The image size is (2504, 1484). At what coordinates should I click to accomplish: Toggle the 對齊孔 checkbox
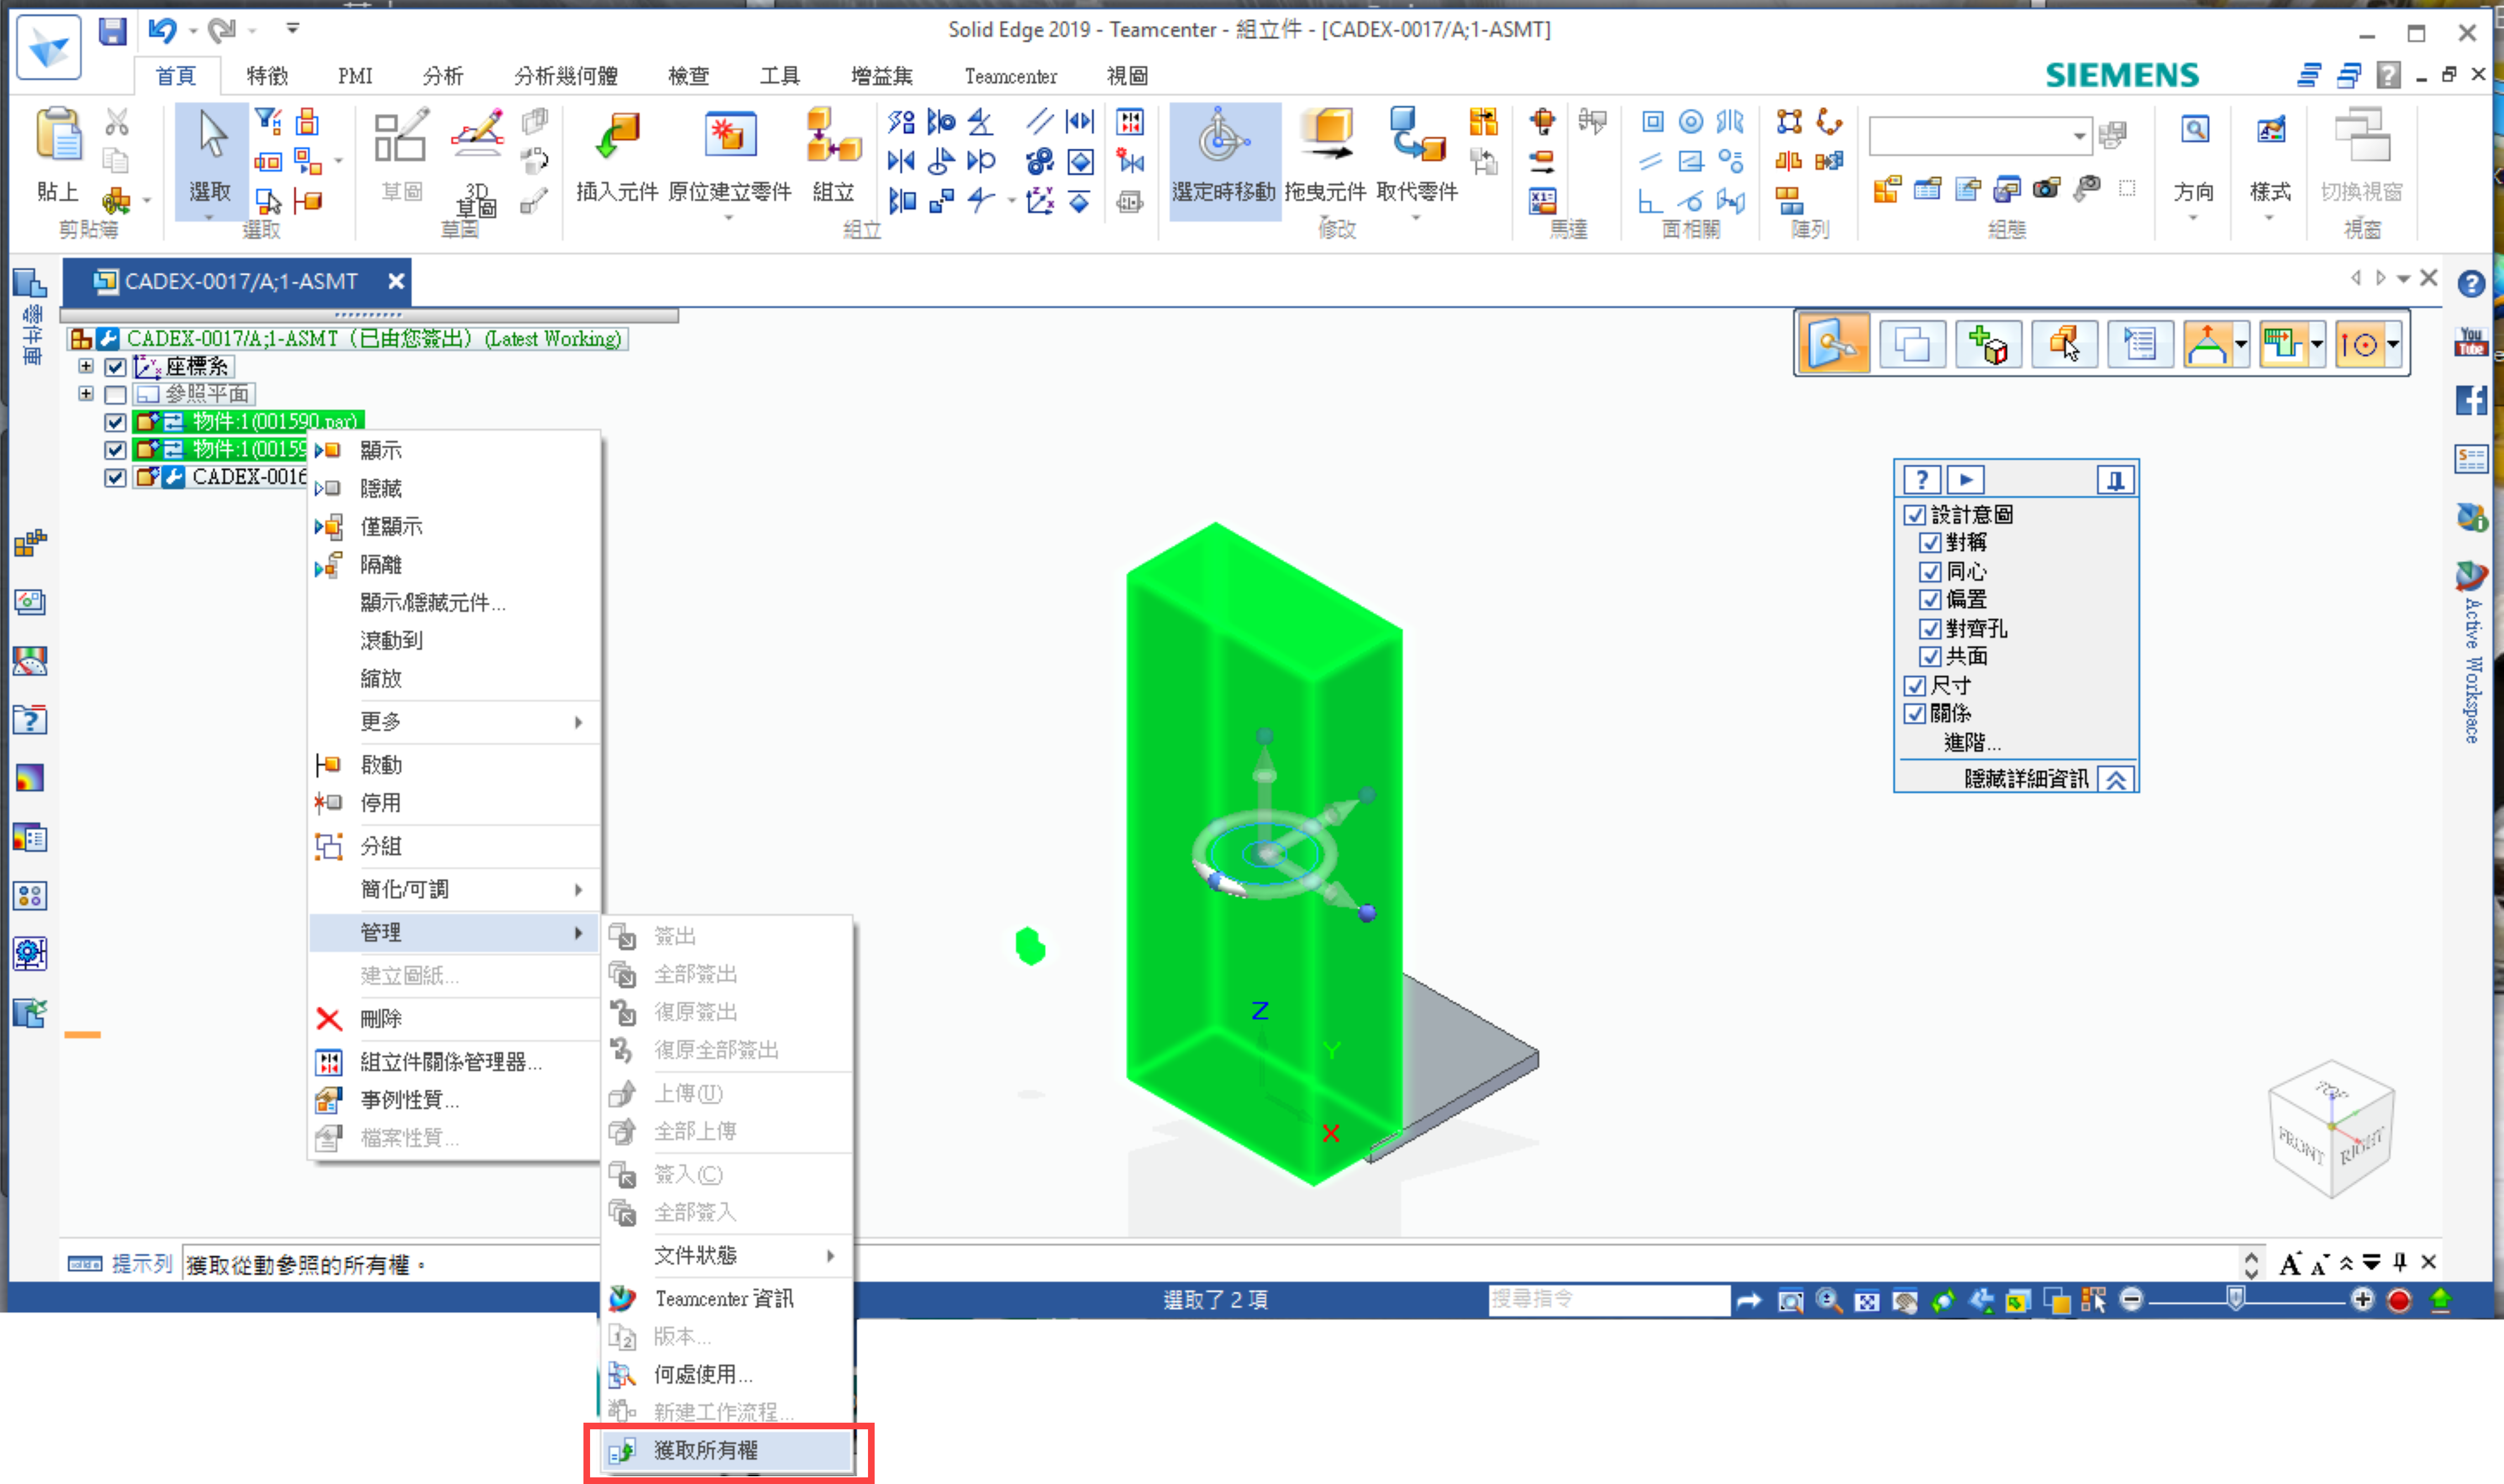pos(1930,629)
